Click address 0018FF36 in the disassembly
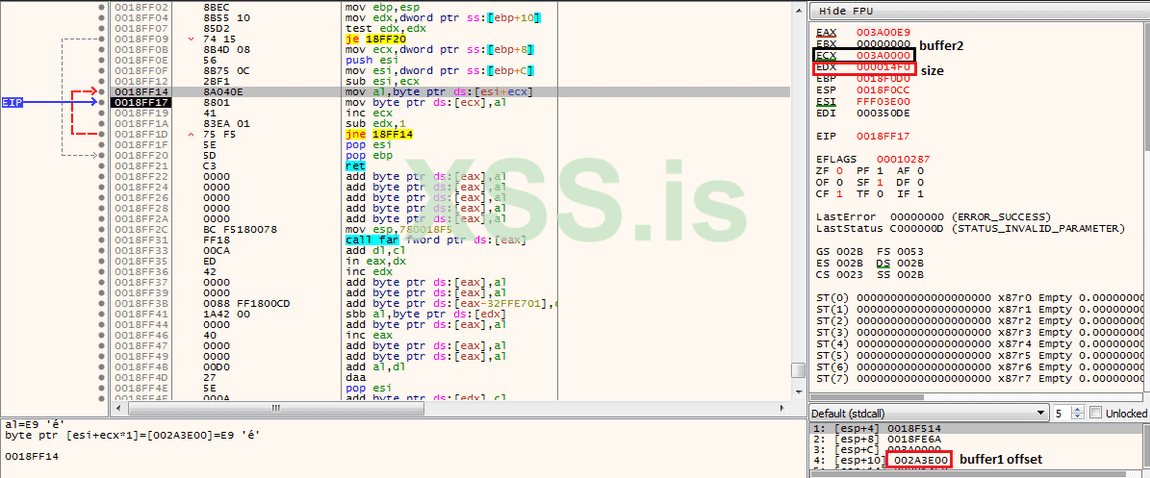 click(x=142, y=271)
